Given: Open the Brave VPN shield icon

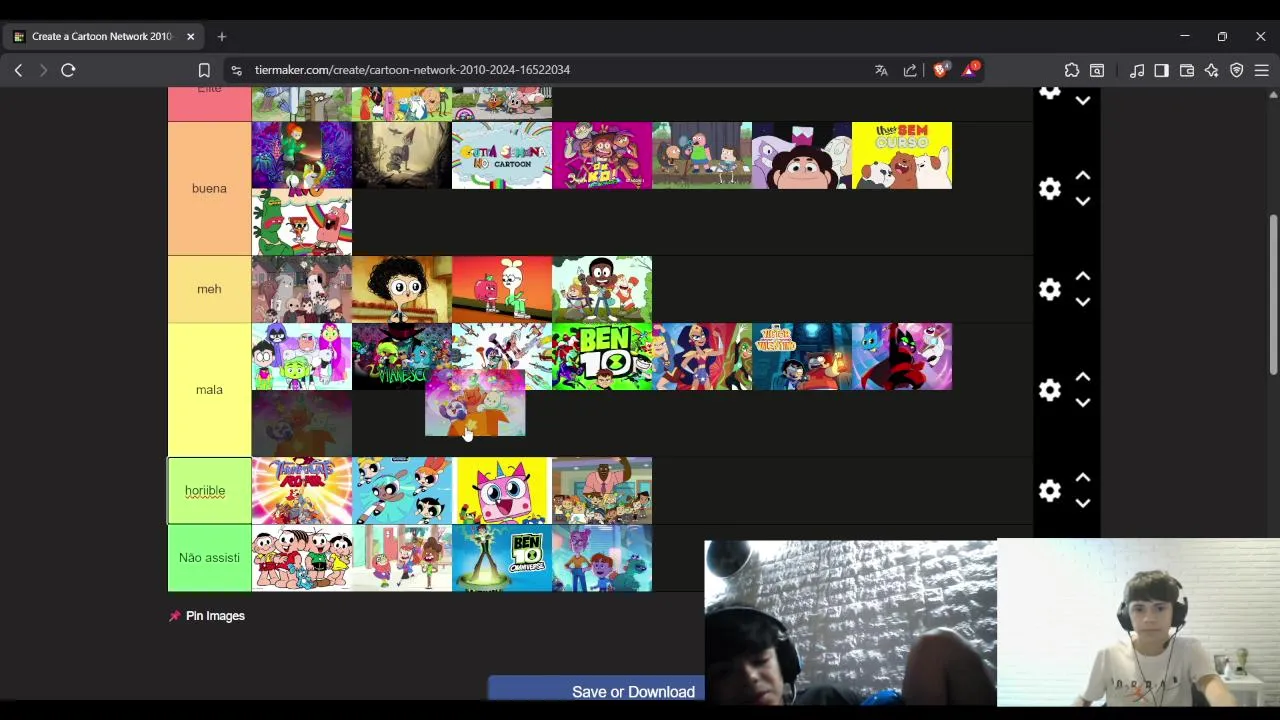Looking at the screenshot, I should click(x=1237, y=70).
